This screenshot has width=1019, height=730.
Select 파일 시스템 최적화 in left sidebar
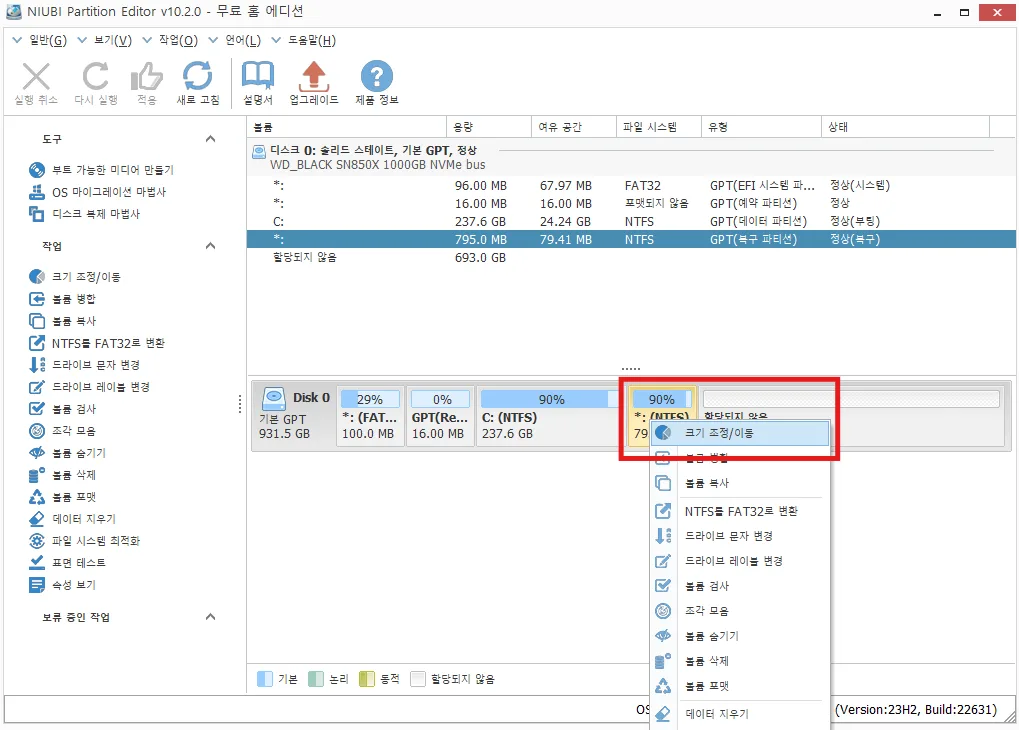click(x=84, y=541)
